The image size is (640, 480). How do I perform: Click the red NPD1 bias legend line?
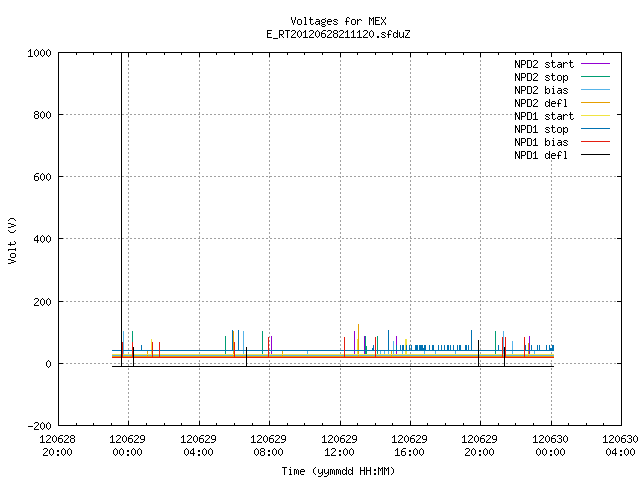click(596, 142)
